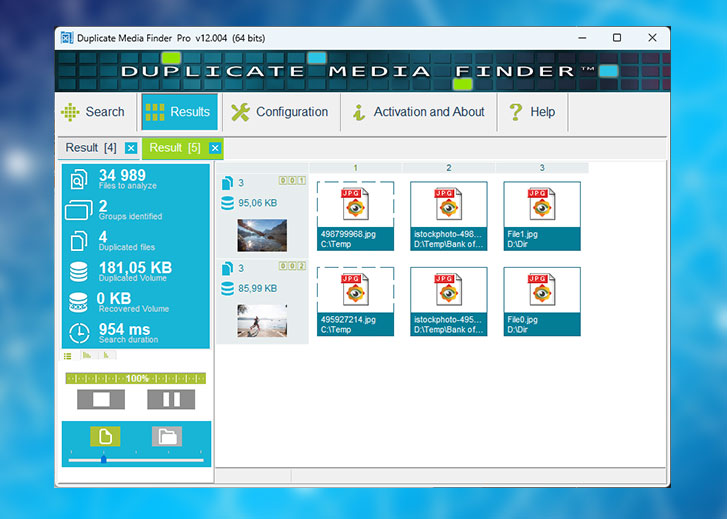Click the Search duration clock icon
This screenshot has width=727, height=519.
click(79, 333)
